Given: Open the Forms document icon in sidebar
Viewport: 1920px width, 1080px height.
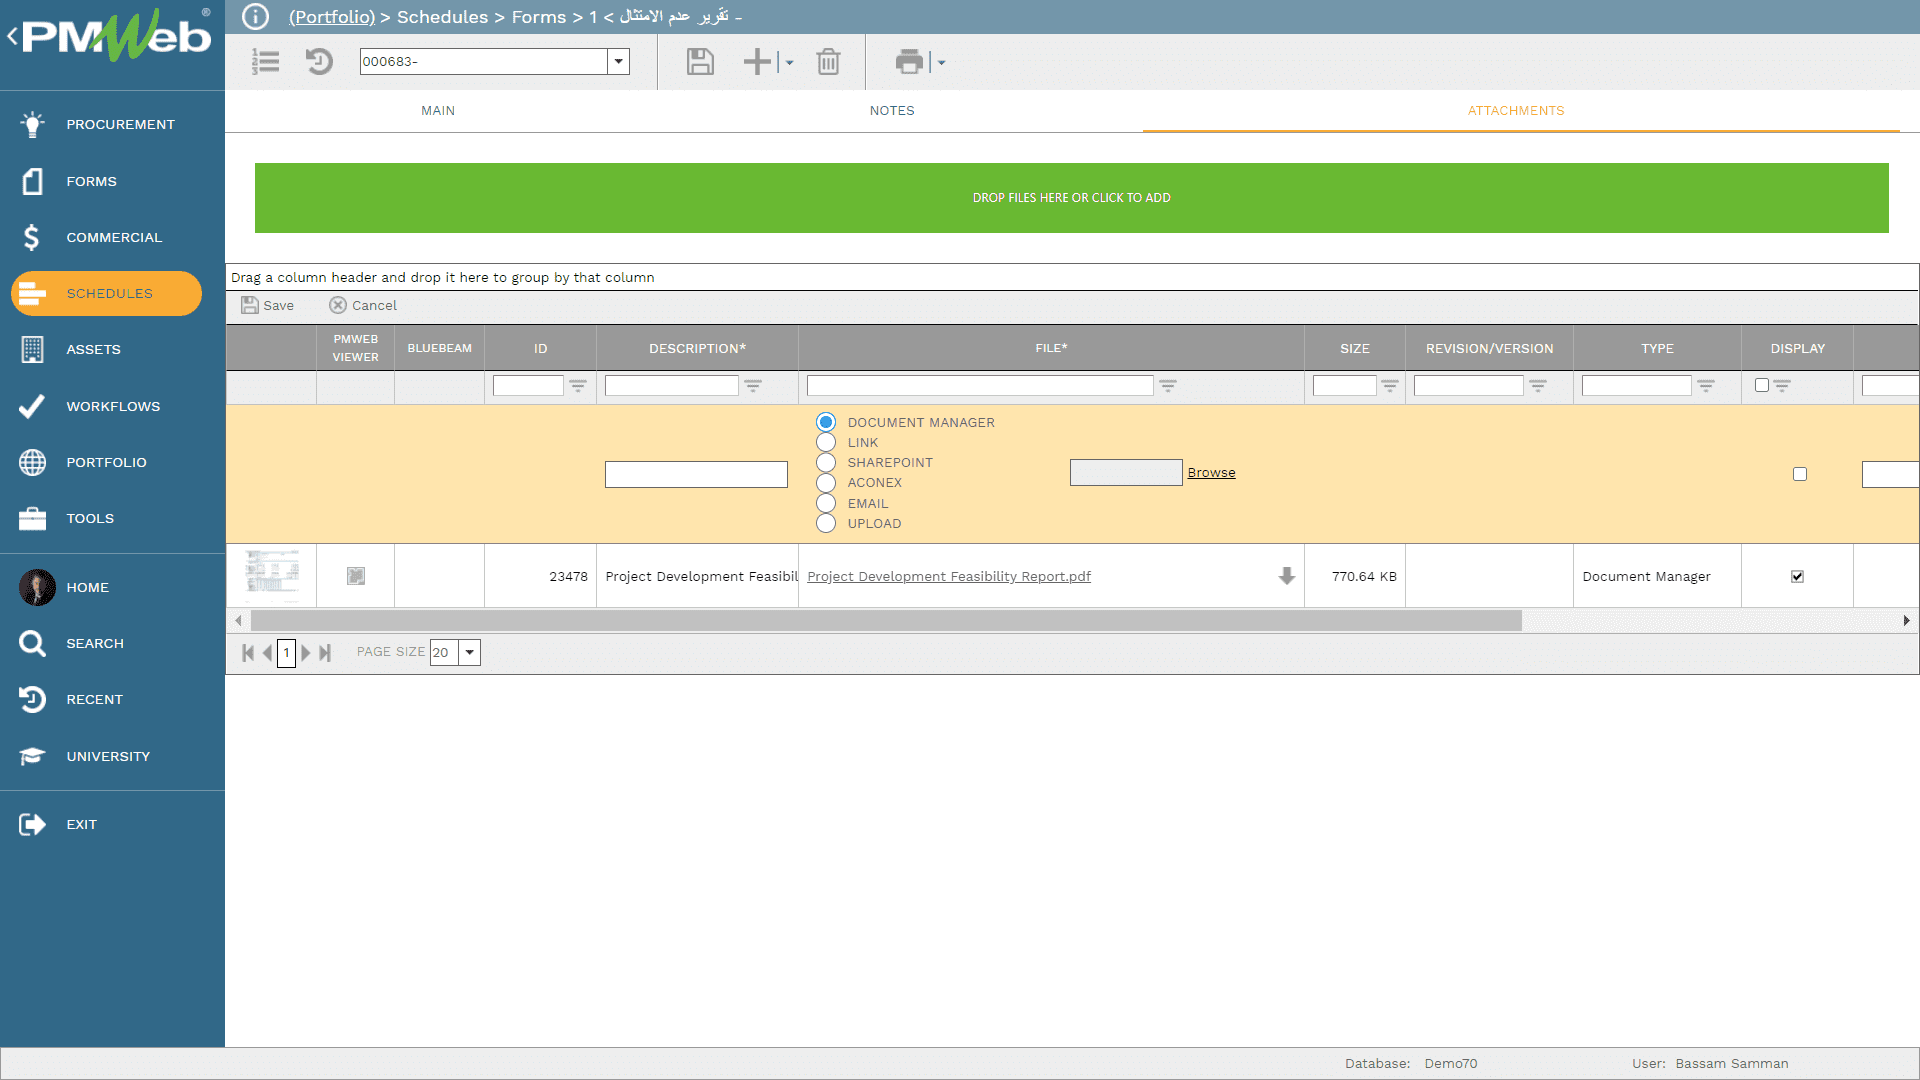Looking at the screenshot, I should click(x=32, y=181).
